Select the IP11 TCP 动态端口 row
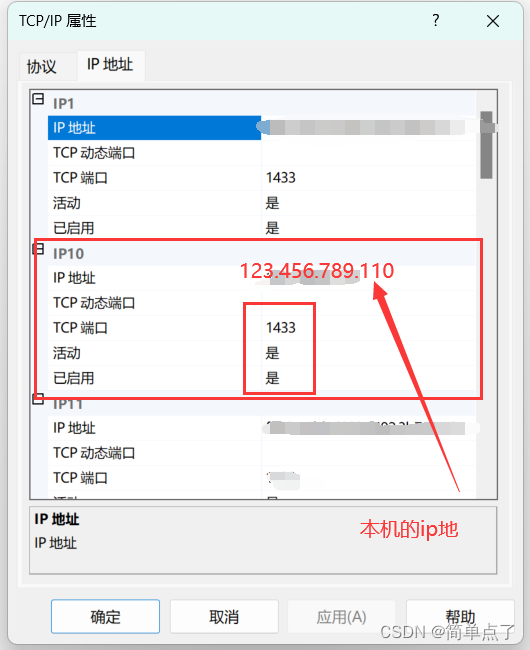Screen dimensions: 530x650 262,453
